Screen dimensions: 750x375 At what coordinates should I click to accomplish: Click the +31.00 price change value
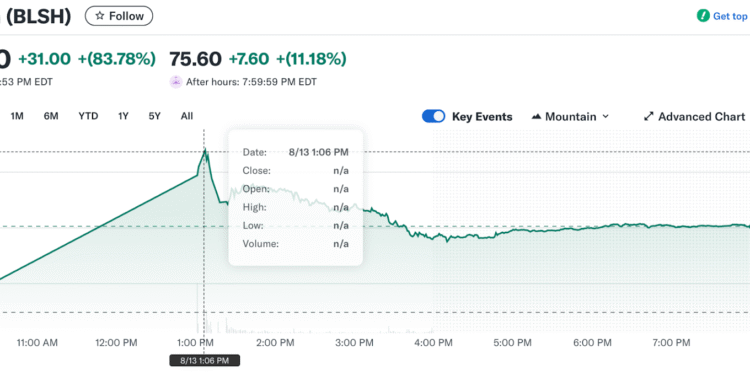[x=44, y=59]
